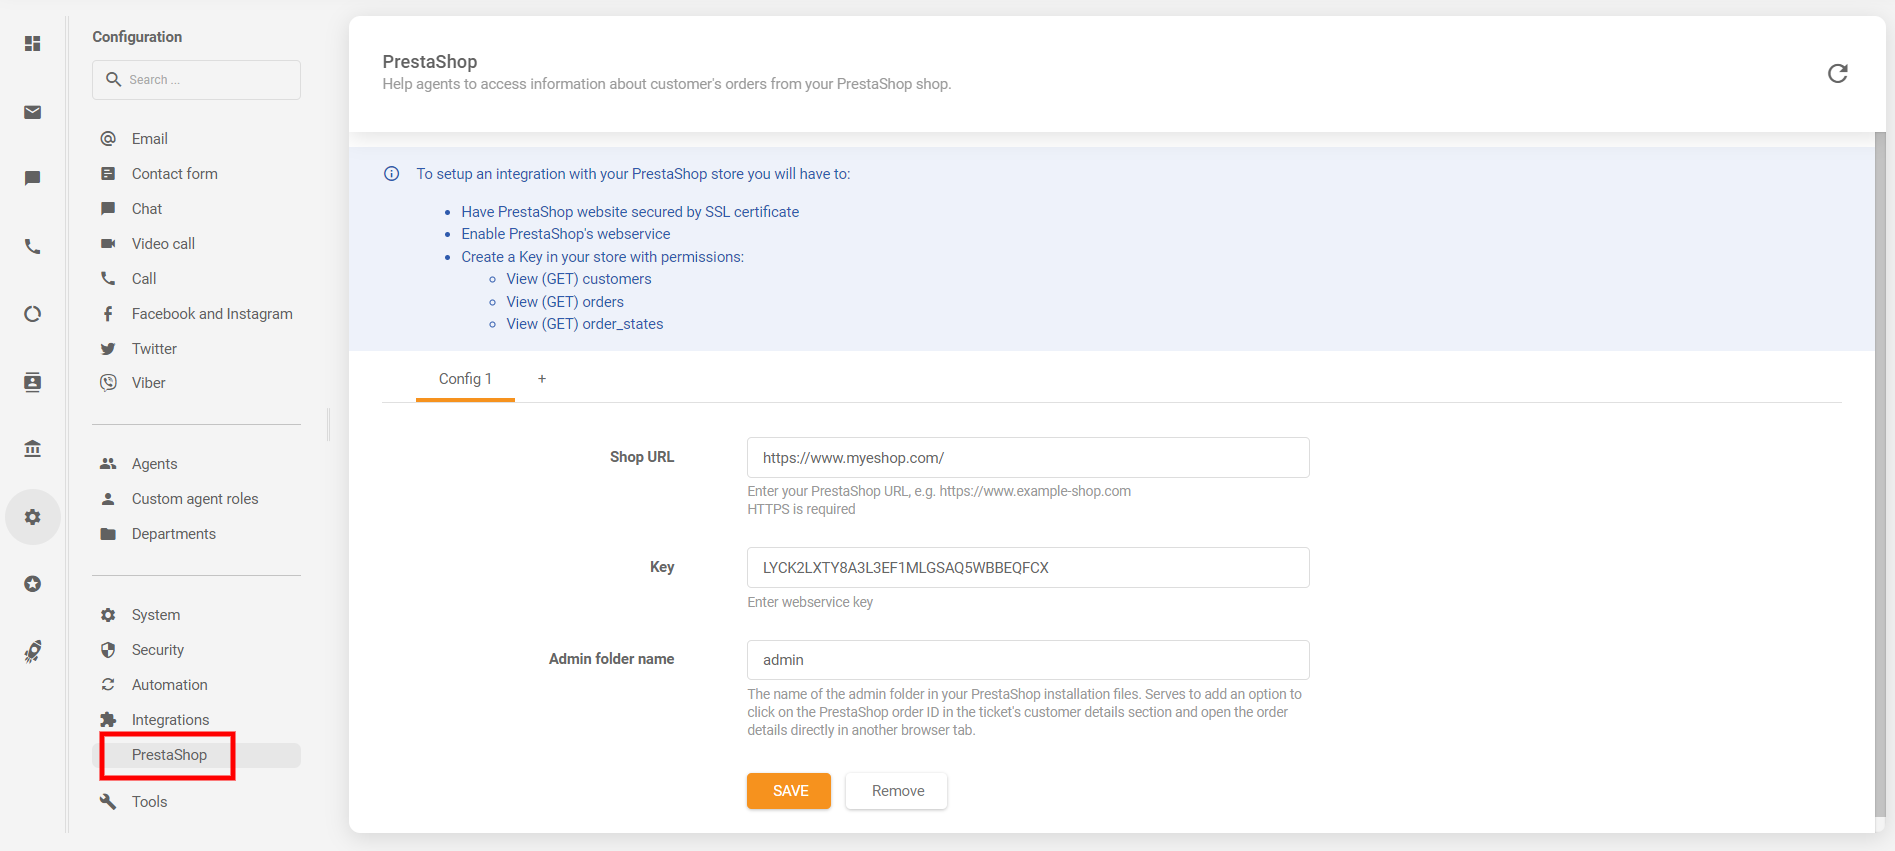
Task: Open the dashboard grid icon in left rail
Action: pyautogui.click(x=33, y=44)
